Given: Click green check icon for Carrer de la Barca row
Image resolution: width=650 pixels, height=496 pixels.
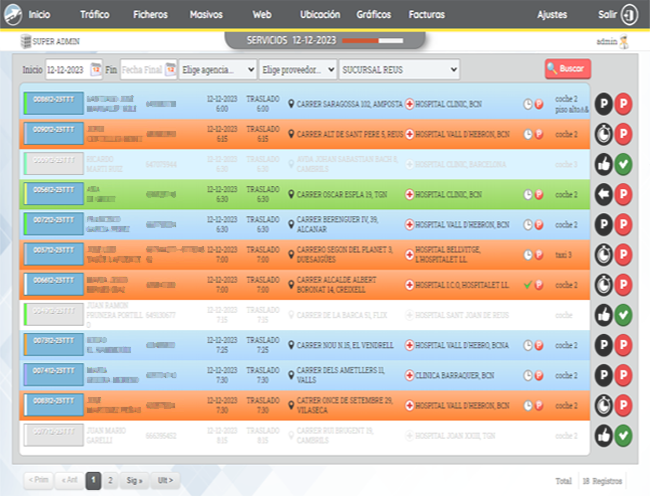Looking at the screenshot, I should pyautogui.click(x=623, y=315).
